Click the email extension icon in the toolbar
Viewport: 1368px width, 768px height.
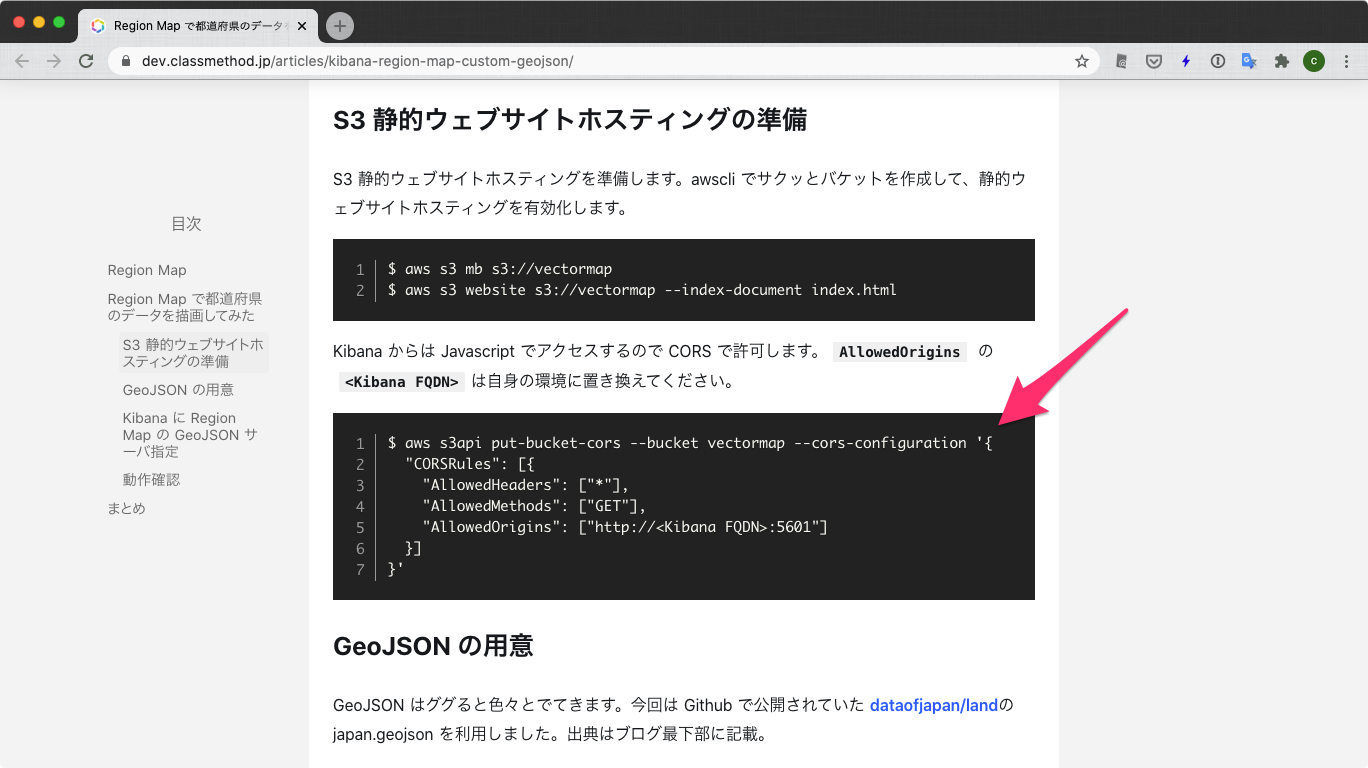coord(1121,61)
